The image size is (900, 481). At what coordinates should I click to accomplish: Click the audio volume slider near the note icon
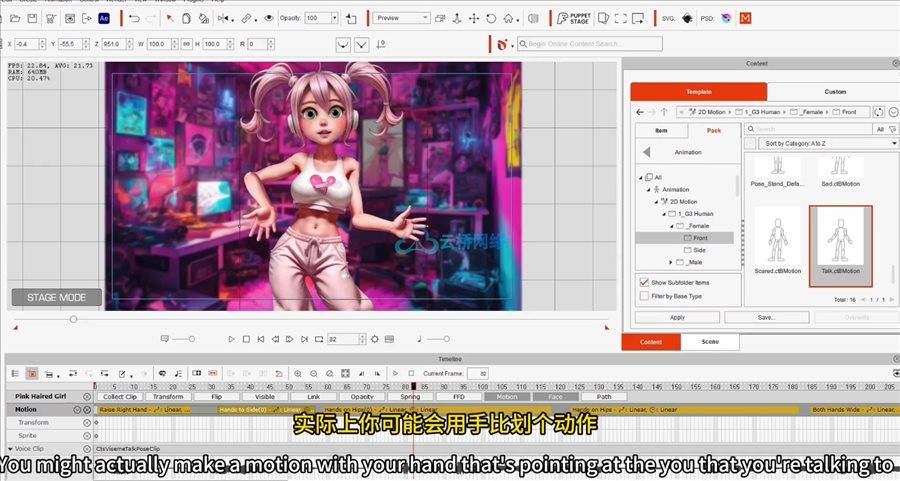click(x=438, y=339)
